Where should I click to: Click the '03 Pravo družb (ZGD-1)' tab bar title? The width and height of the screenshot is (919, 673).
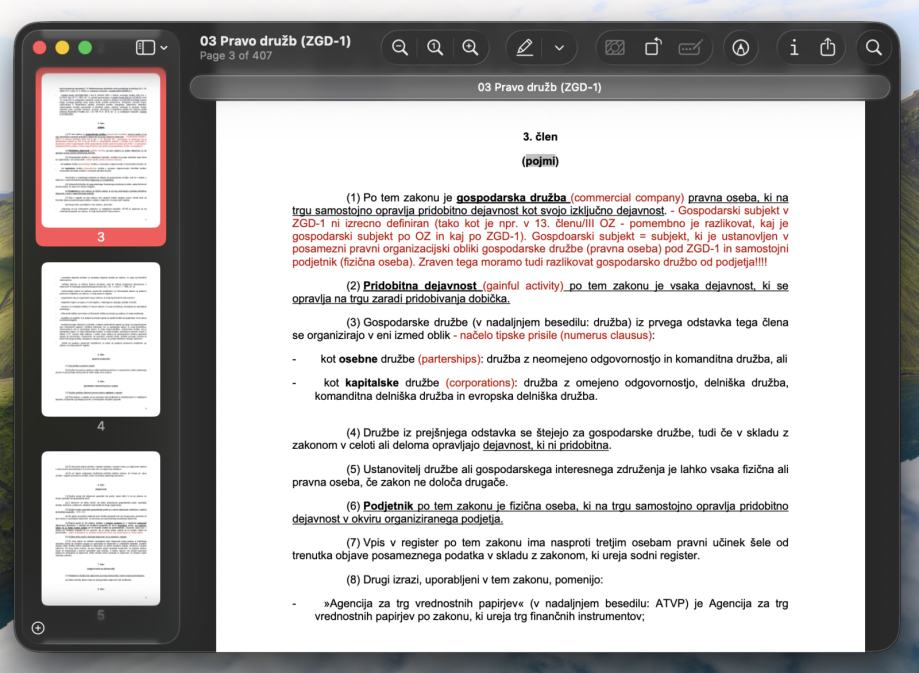pyautogui.click(x=539, y=87)
